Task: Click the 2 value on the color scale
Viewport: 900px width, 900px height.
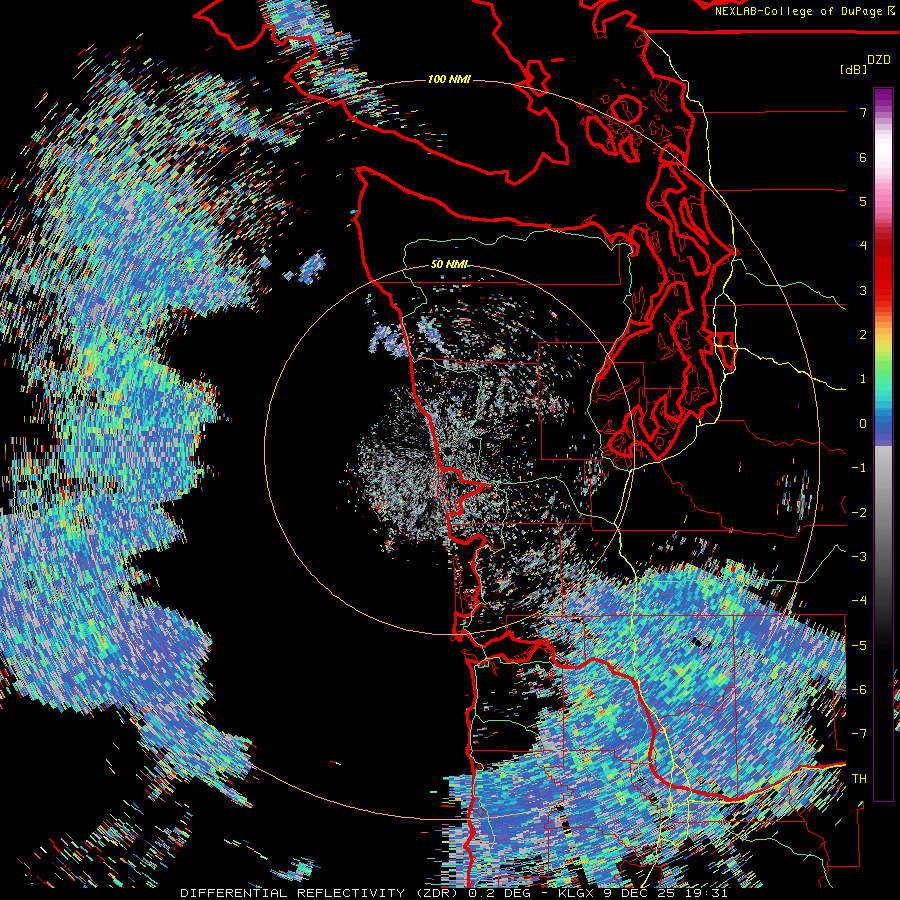Action: 863,335
